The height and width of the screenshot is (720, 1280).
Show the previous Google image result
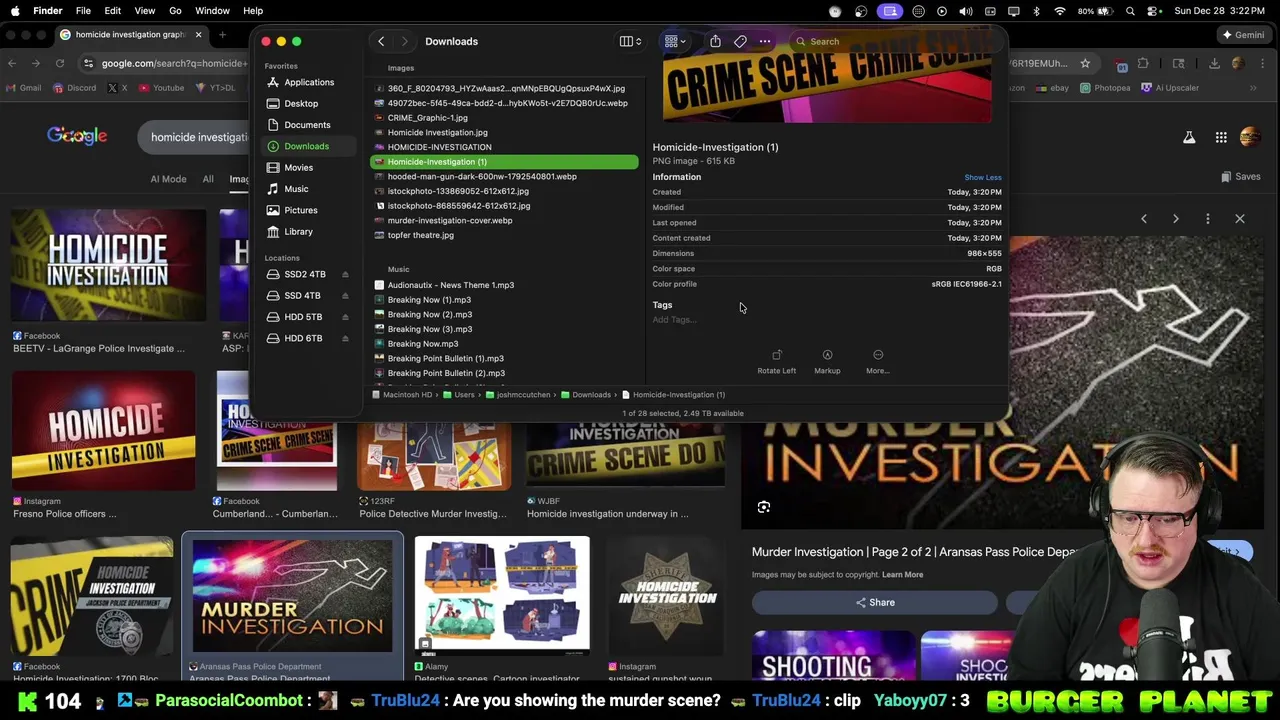pos(1144,218)
